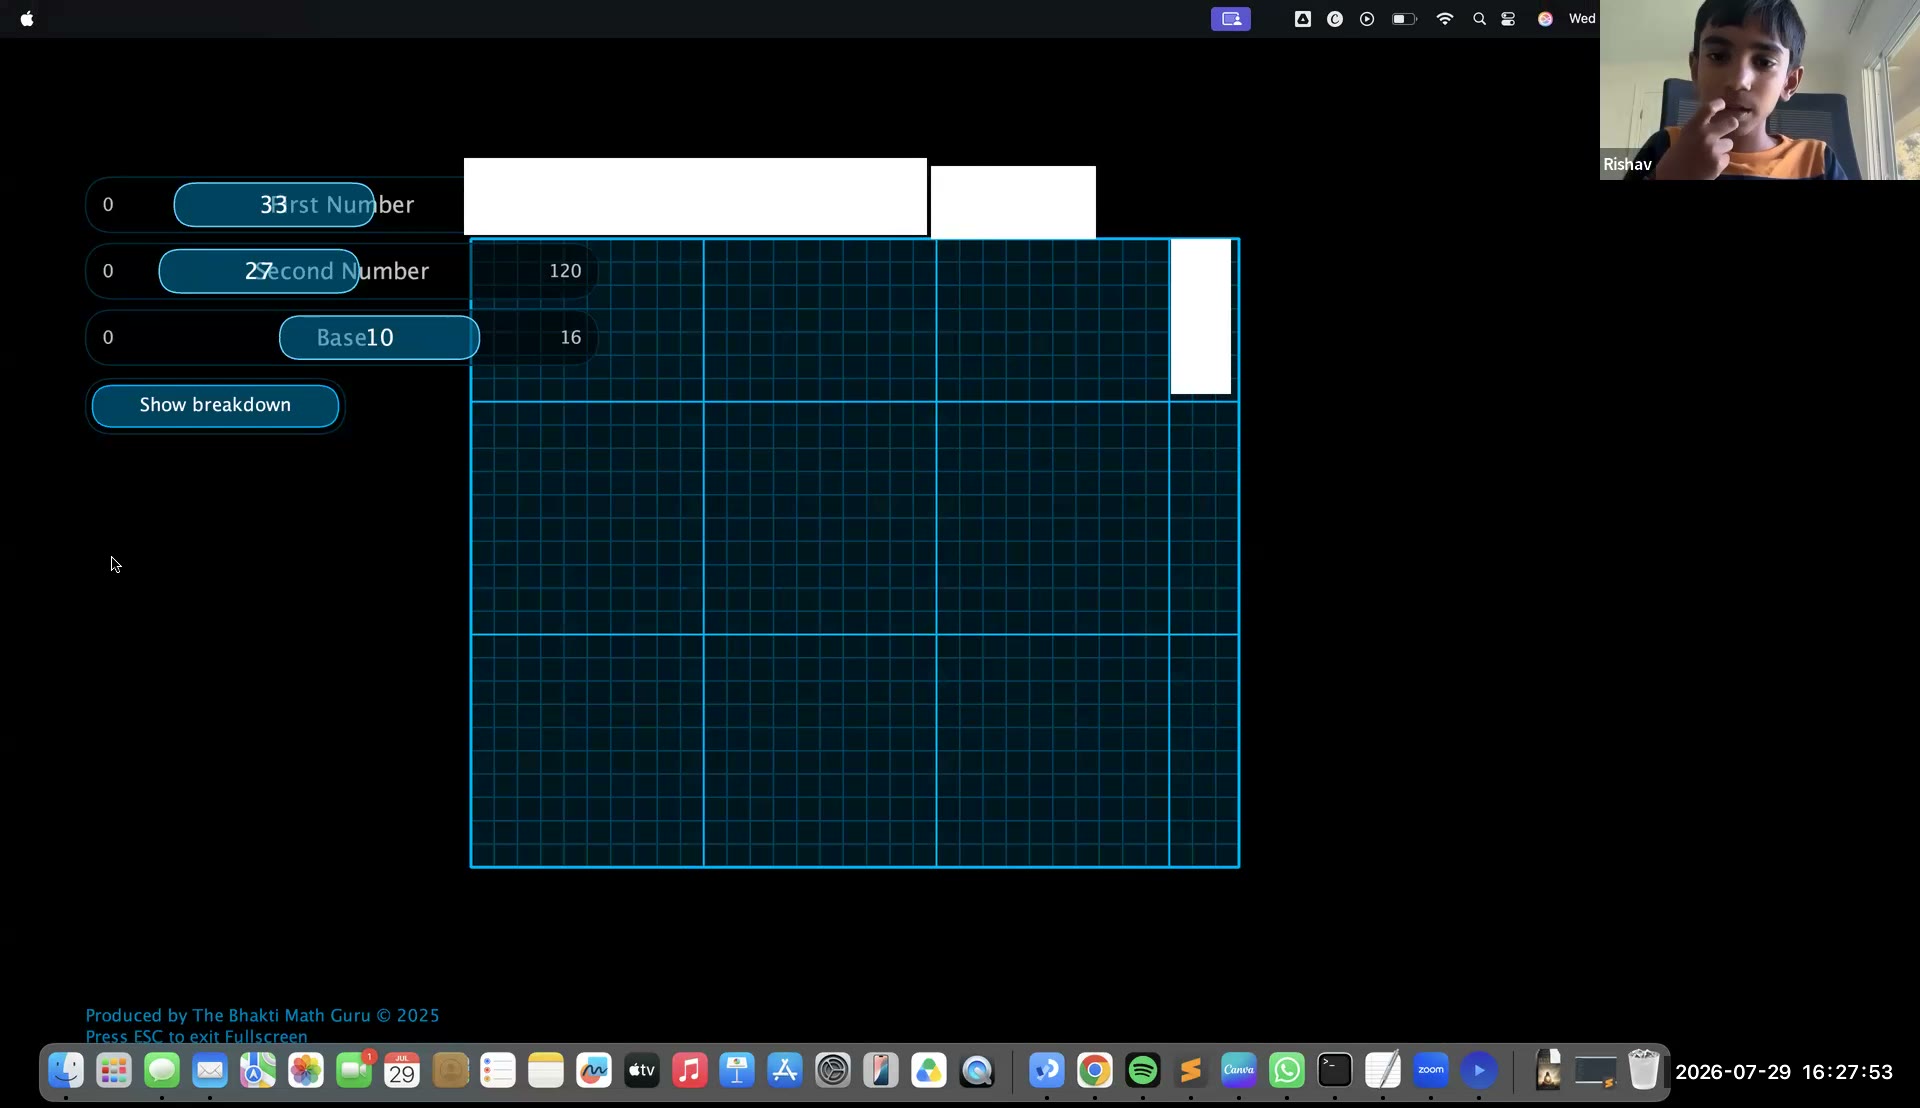This screenshot has height=1108, width=1920.
Task: Open the Wi-Fi status menu
Action: pos(1444,19)
